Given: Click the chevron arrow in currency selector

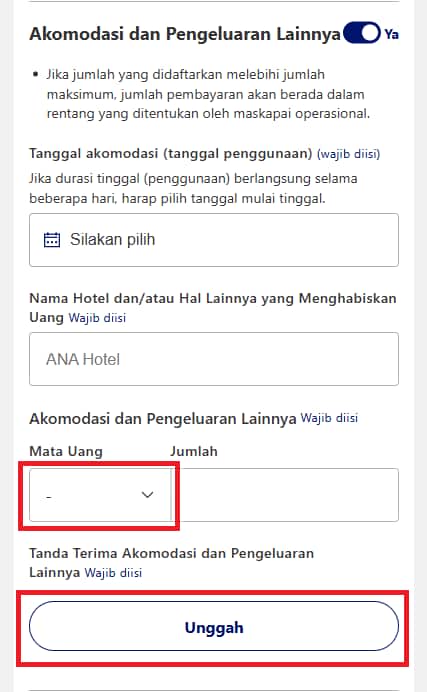Looking at the screenshot, I should pos(147,495).
